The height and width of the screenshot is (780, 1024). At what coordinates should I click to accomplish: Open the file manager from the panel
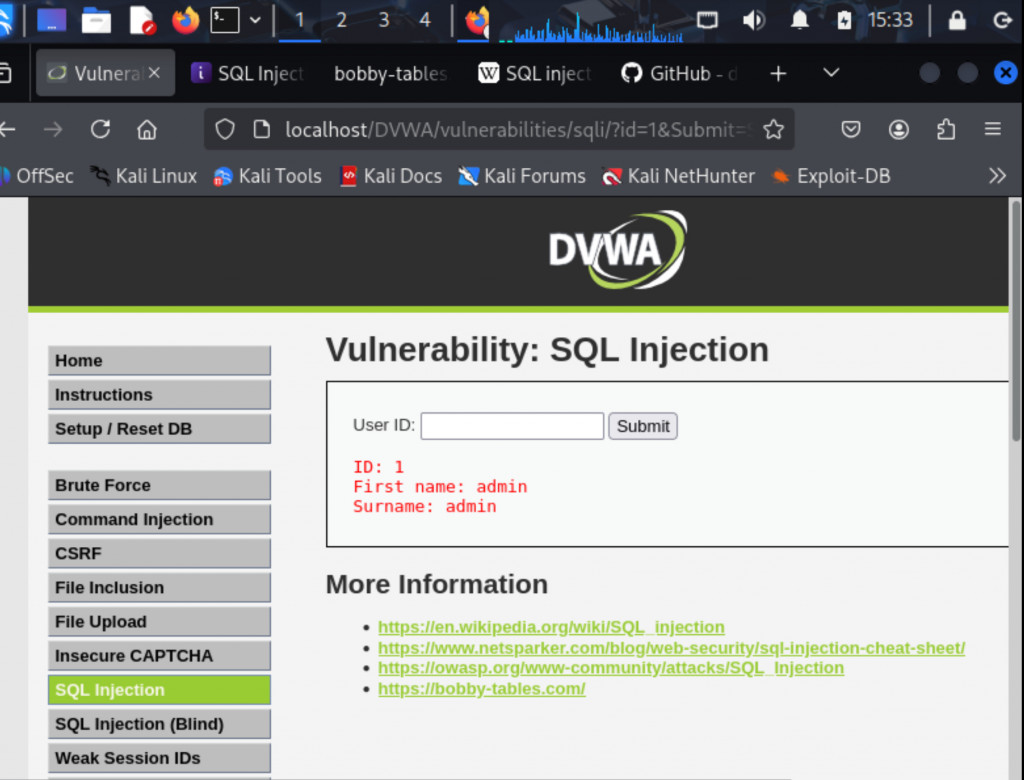(x=96, y=20)
